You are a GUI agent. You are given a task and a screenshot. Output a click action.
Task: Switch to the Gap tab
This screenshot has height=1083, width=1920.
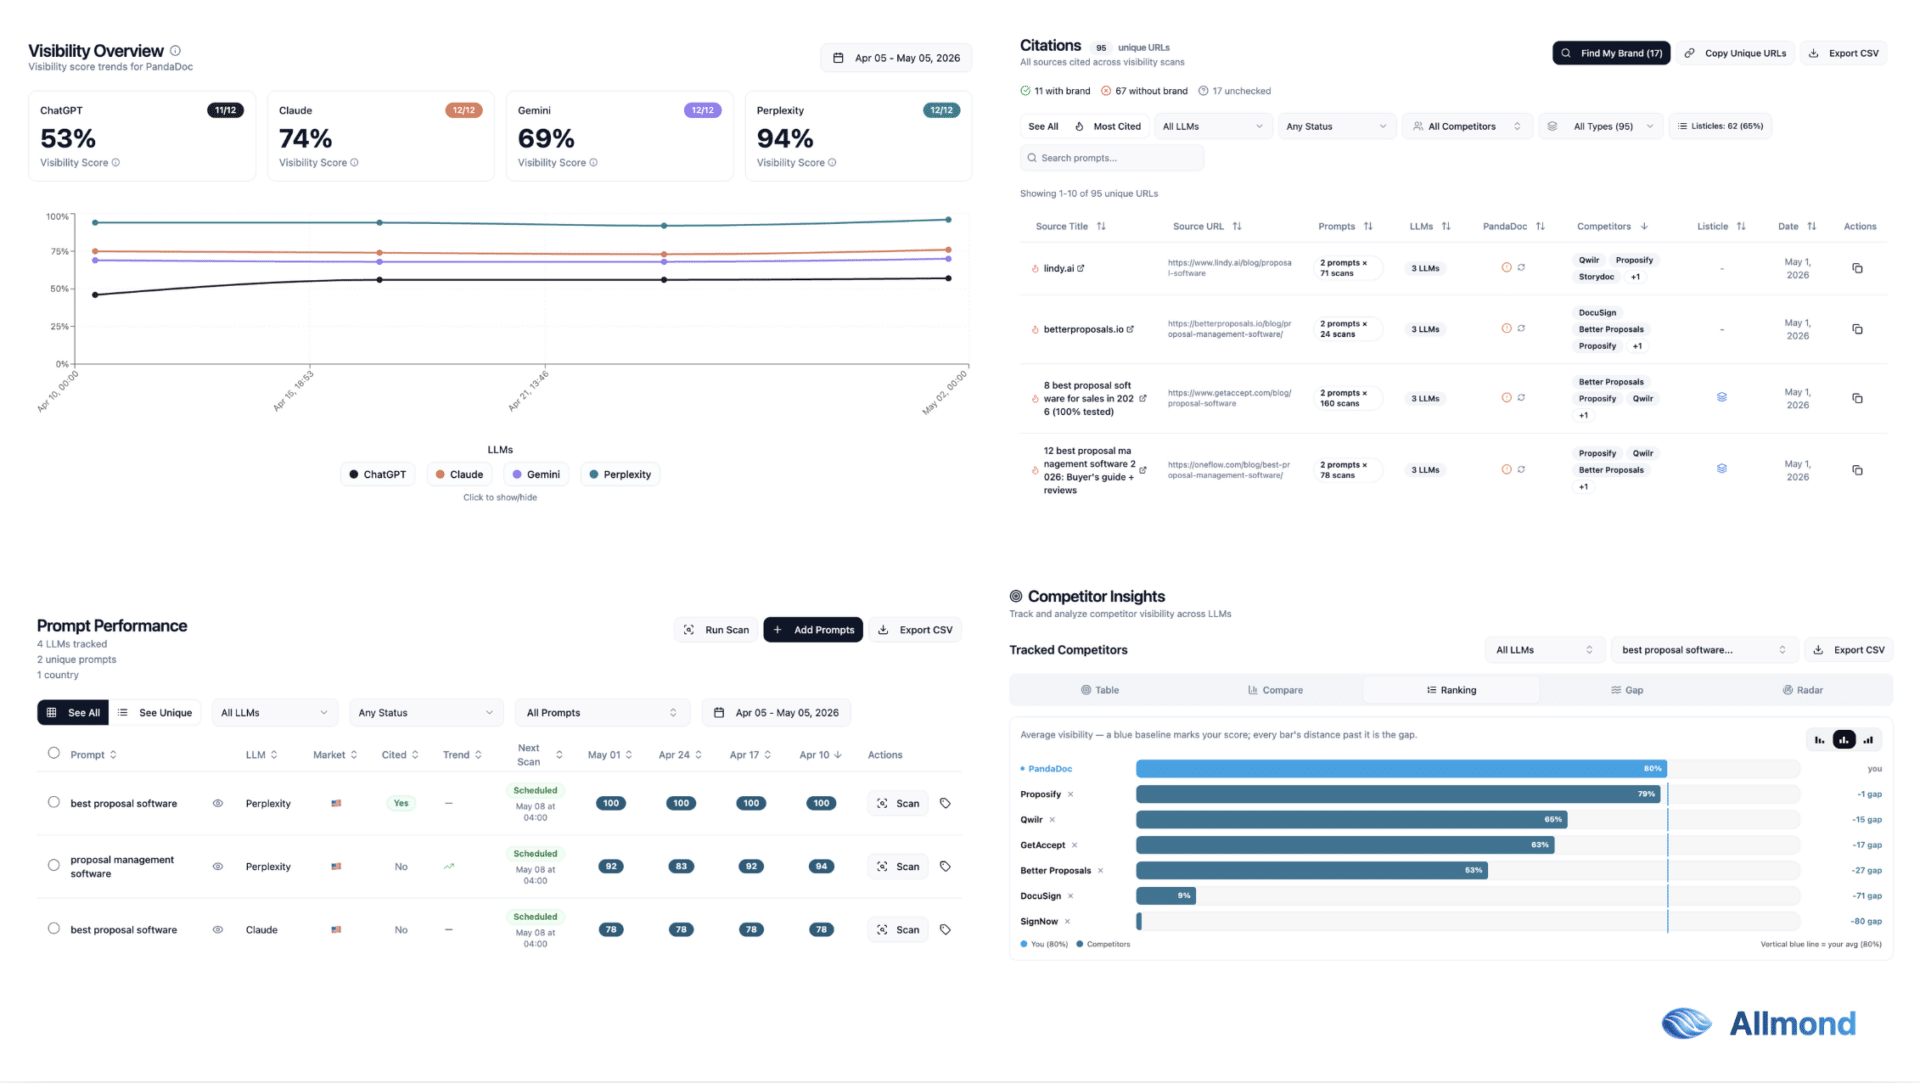(1627, 690)
